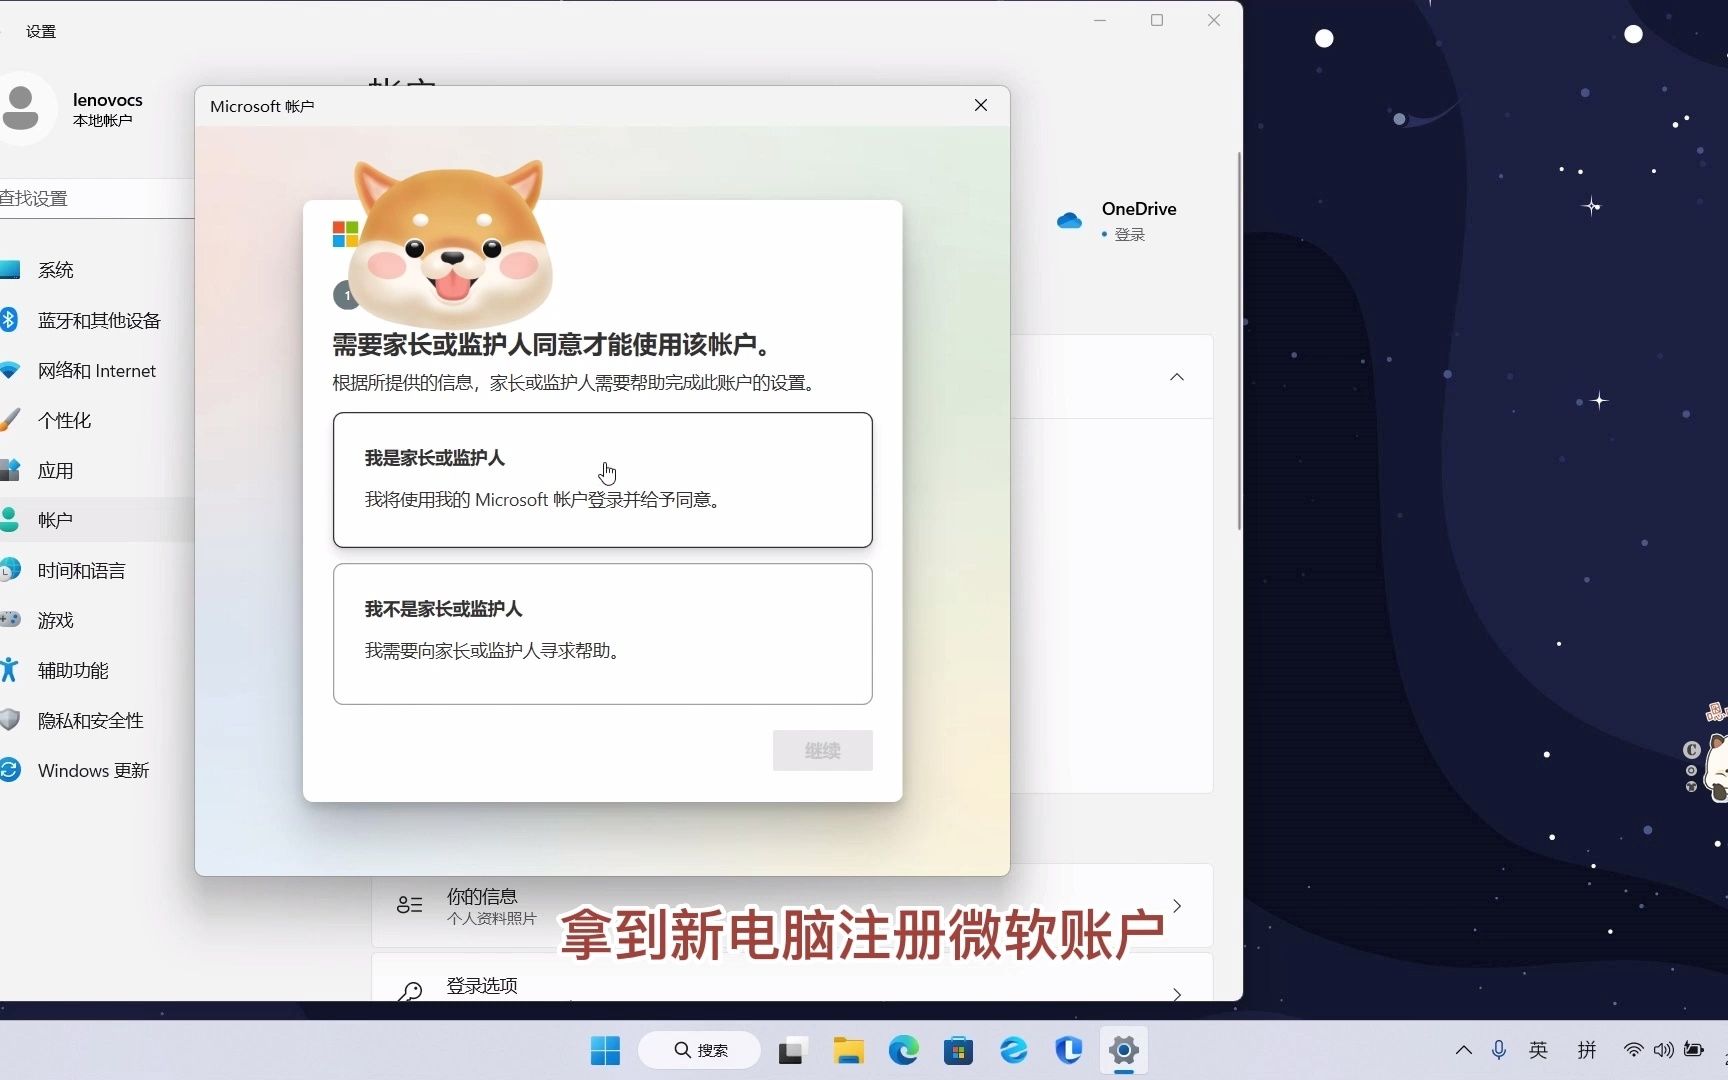Open Microsoft Store from the taskbar
The width and height of the screenshot is (1728, 1080).
coord(958,1050)
